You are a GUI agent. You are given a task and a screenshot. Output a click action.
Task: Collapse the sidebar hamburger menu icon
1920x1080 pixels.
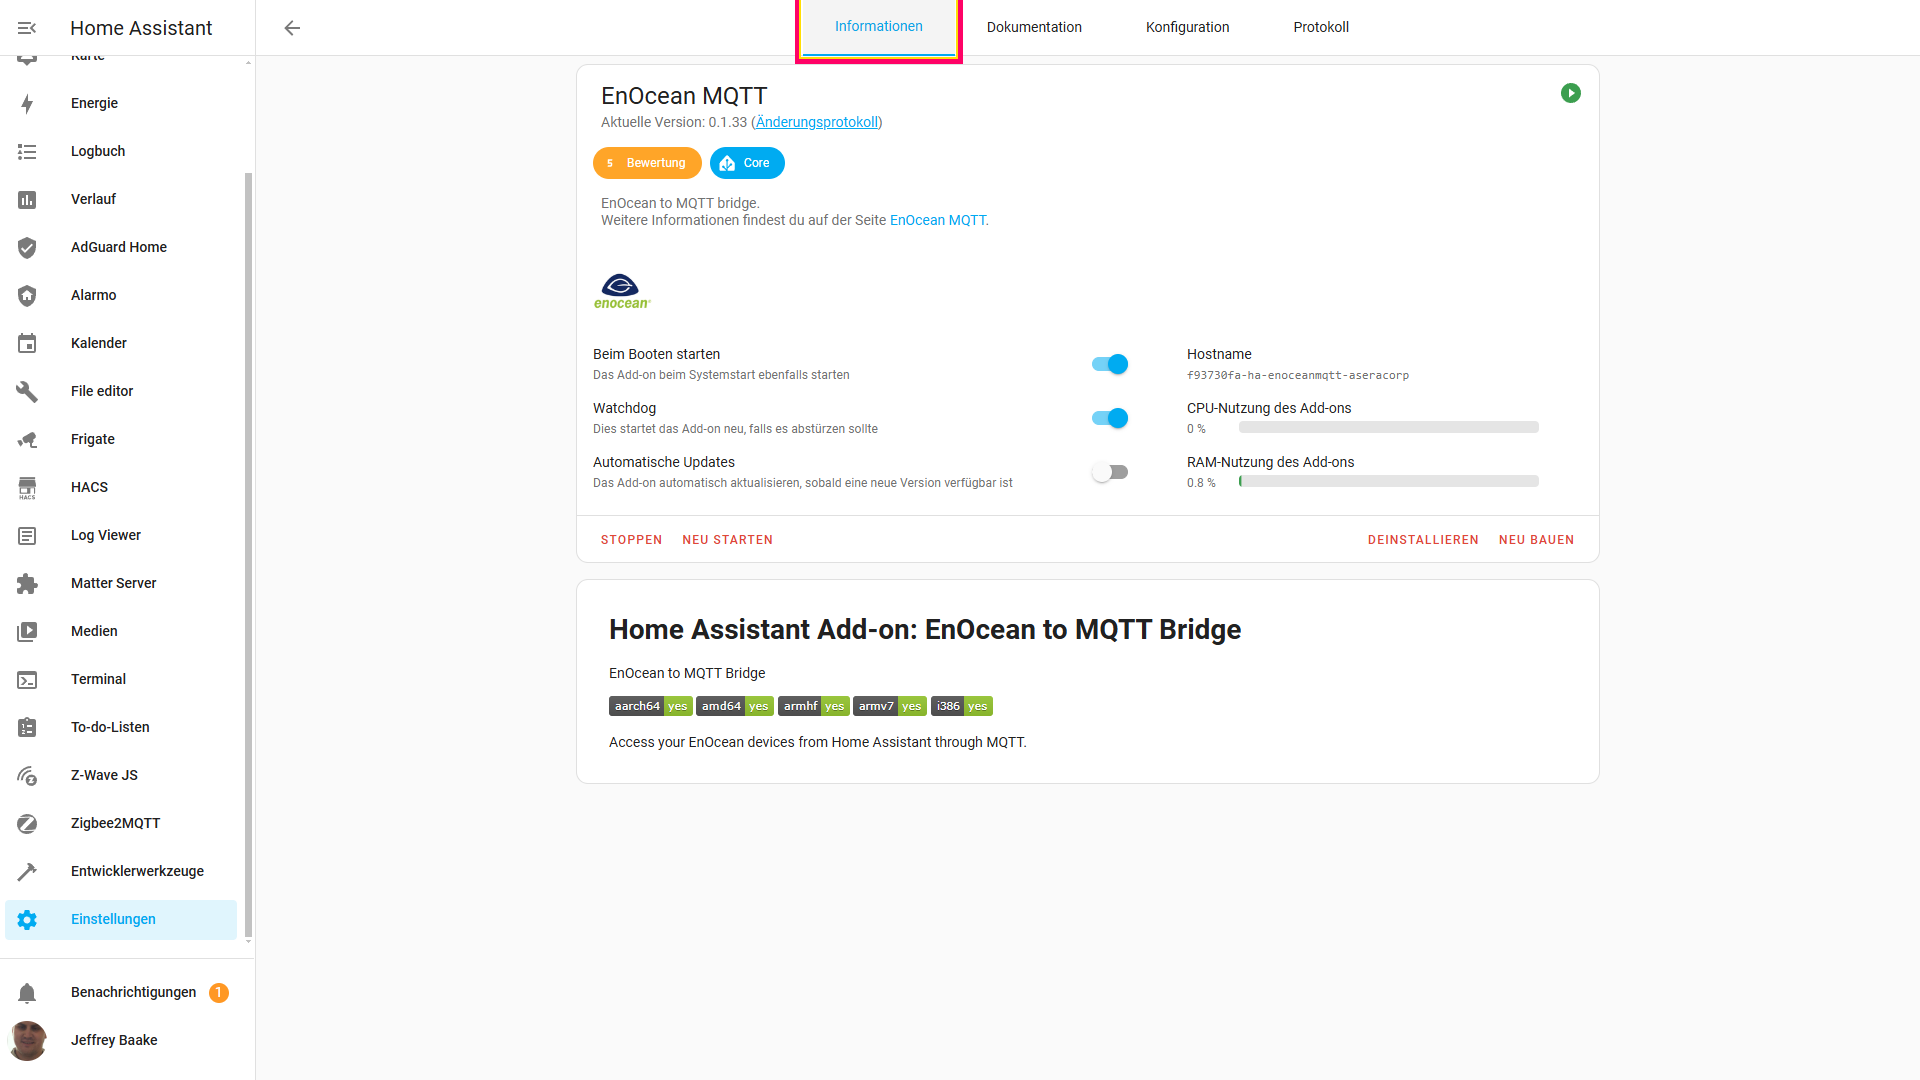(27, 28)
